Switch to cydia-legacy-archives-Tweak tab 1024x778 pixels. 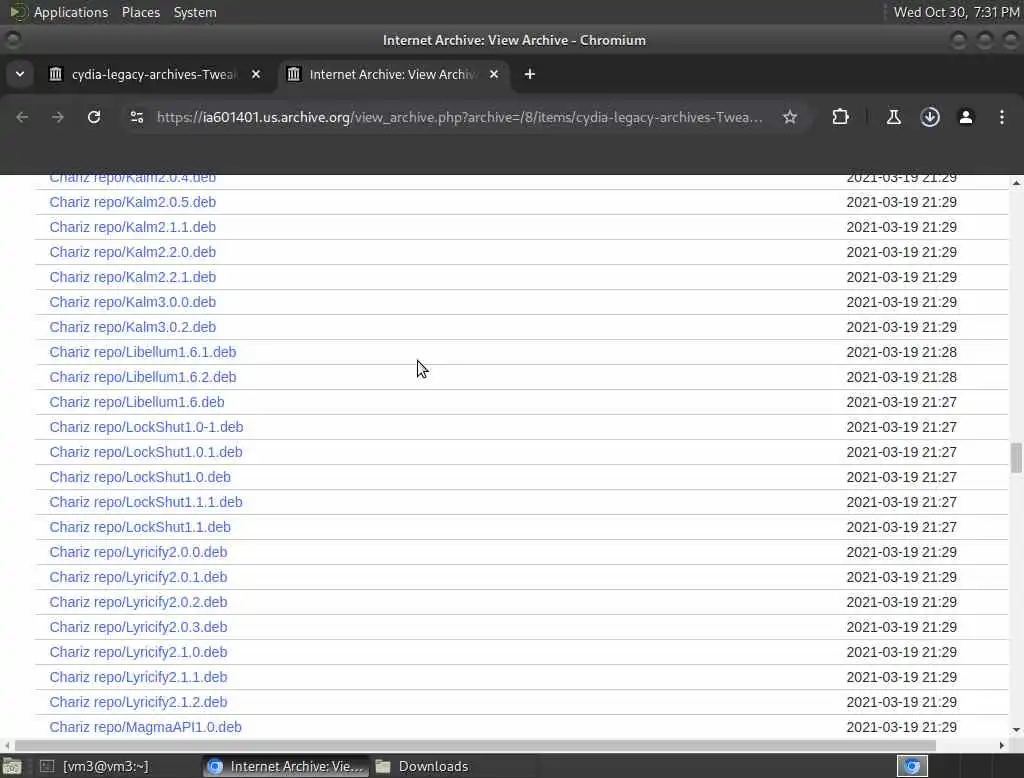pos(154,74)
